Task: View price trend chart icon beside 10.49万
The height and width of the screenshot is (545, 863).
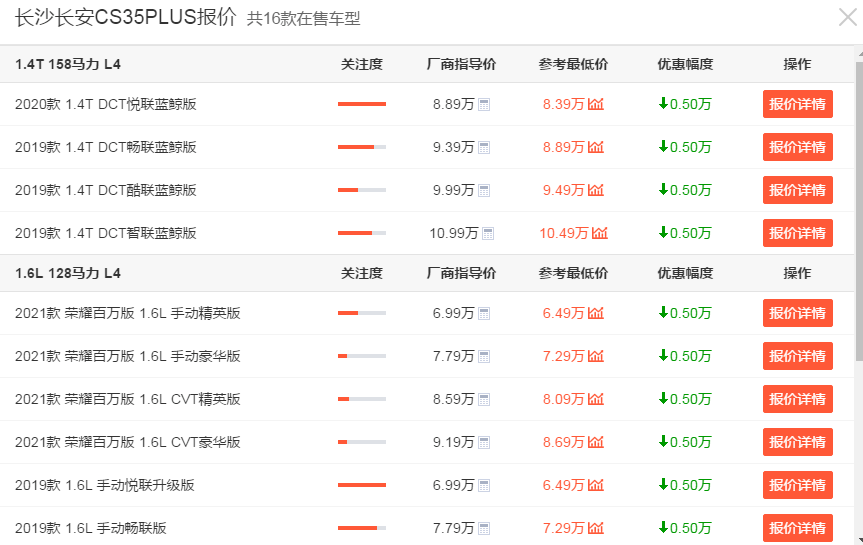Action: pos(600,233)
